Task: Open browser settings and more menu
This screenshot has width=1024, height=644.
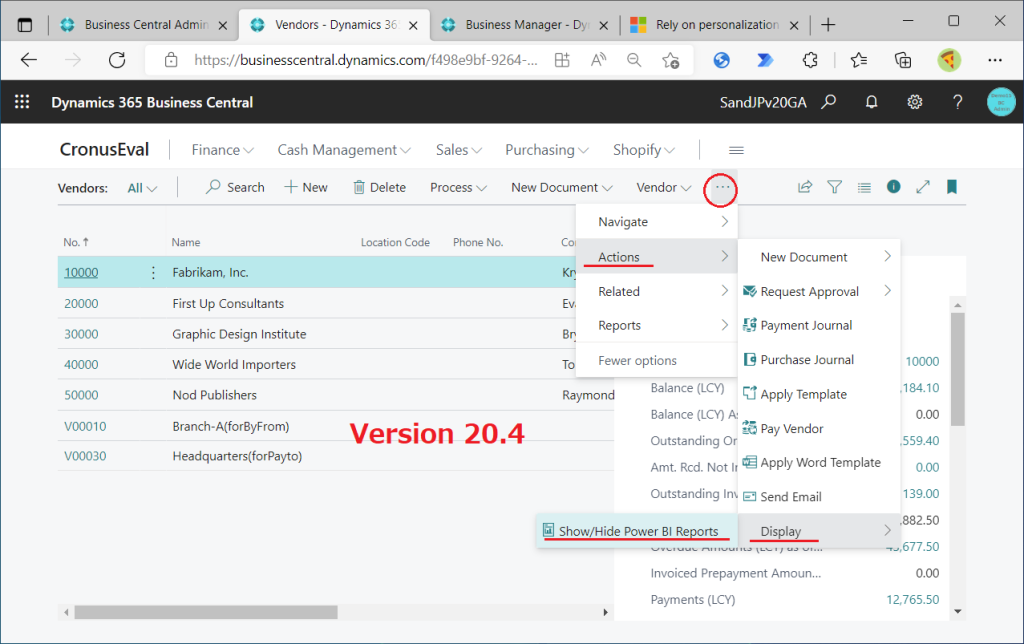Action: tap(995, 60)
